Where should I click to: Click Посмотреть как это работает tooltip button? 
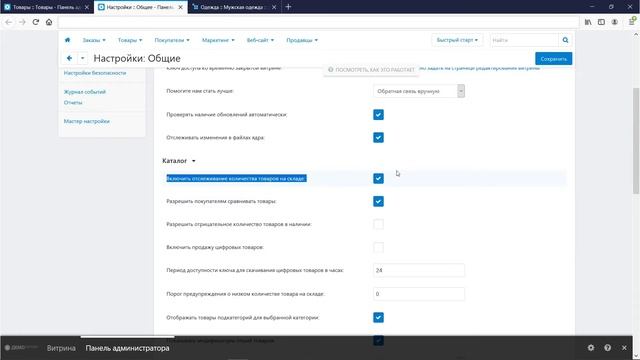pos(371,70)
